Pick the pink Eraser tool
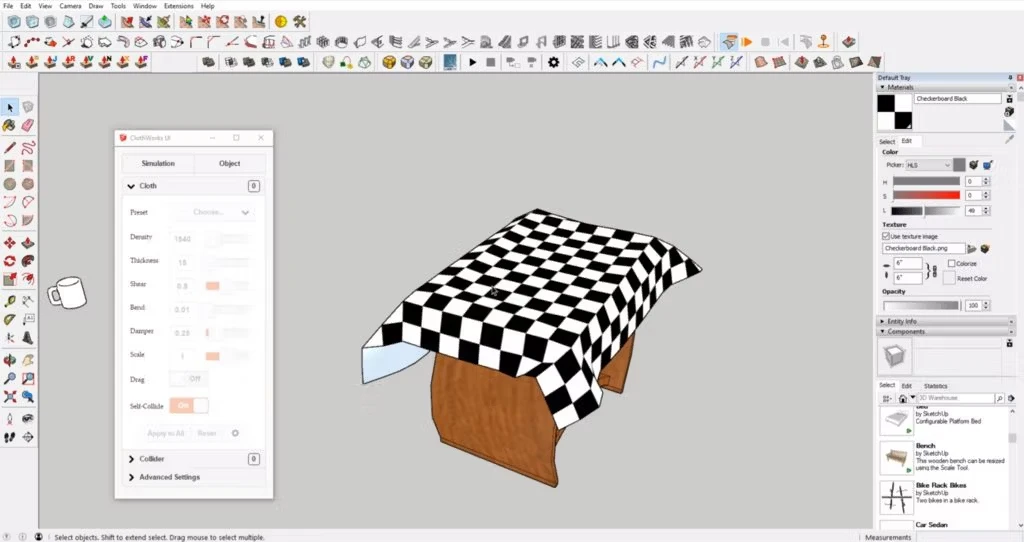Screen dimensions: 1024x542 [28, 126]
